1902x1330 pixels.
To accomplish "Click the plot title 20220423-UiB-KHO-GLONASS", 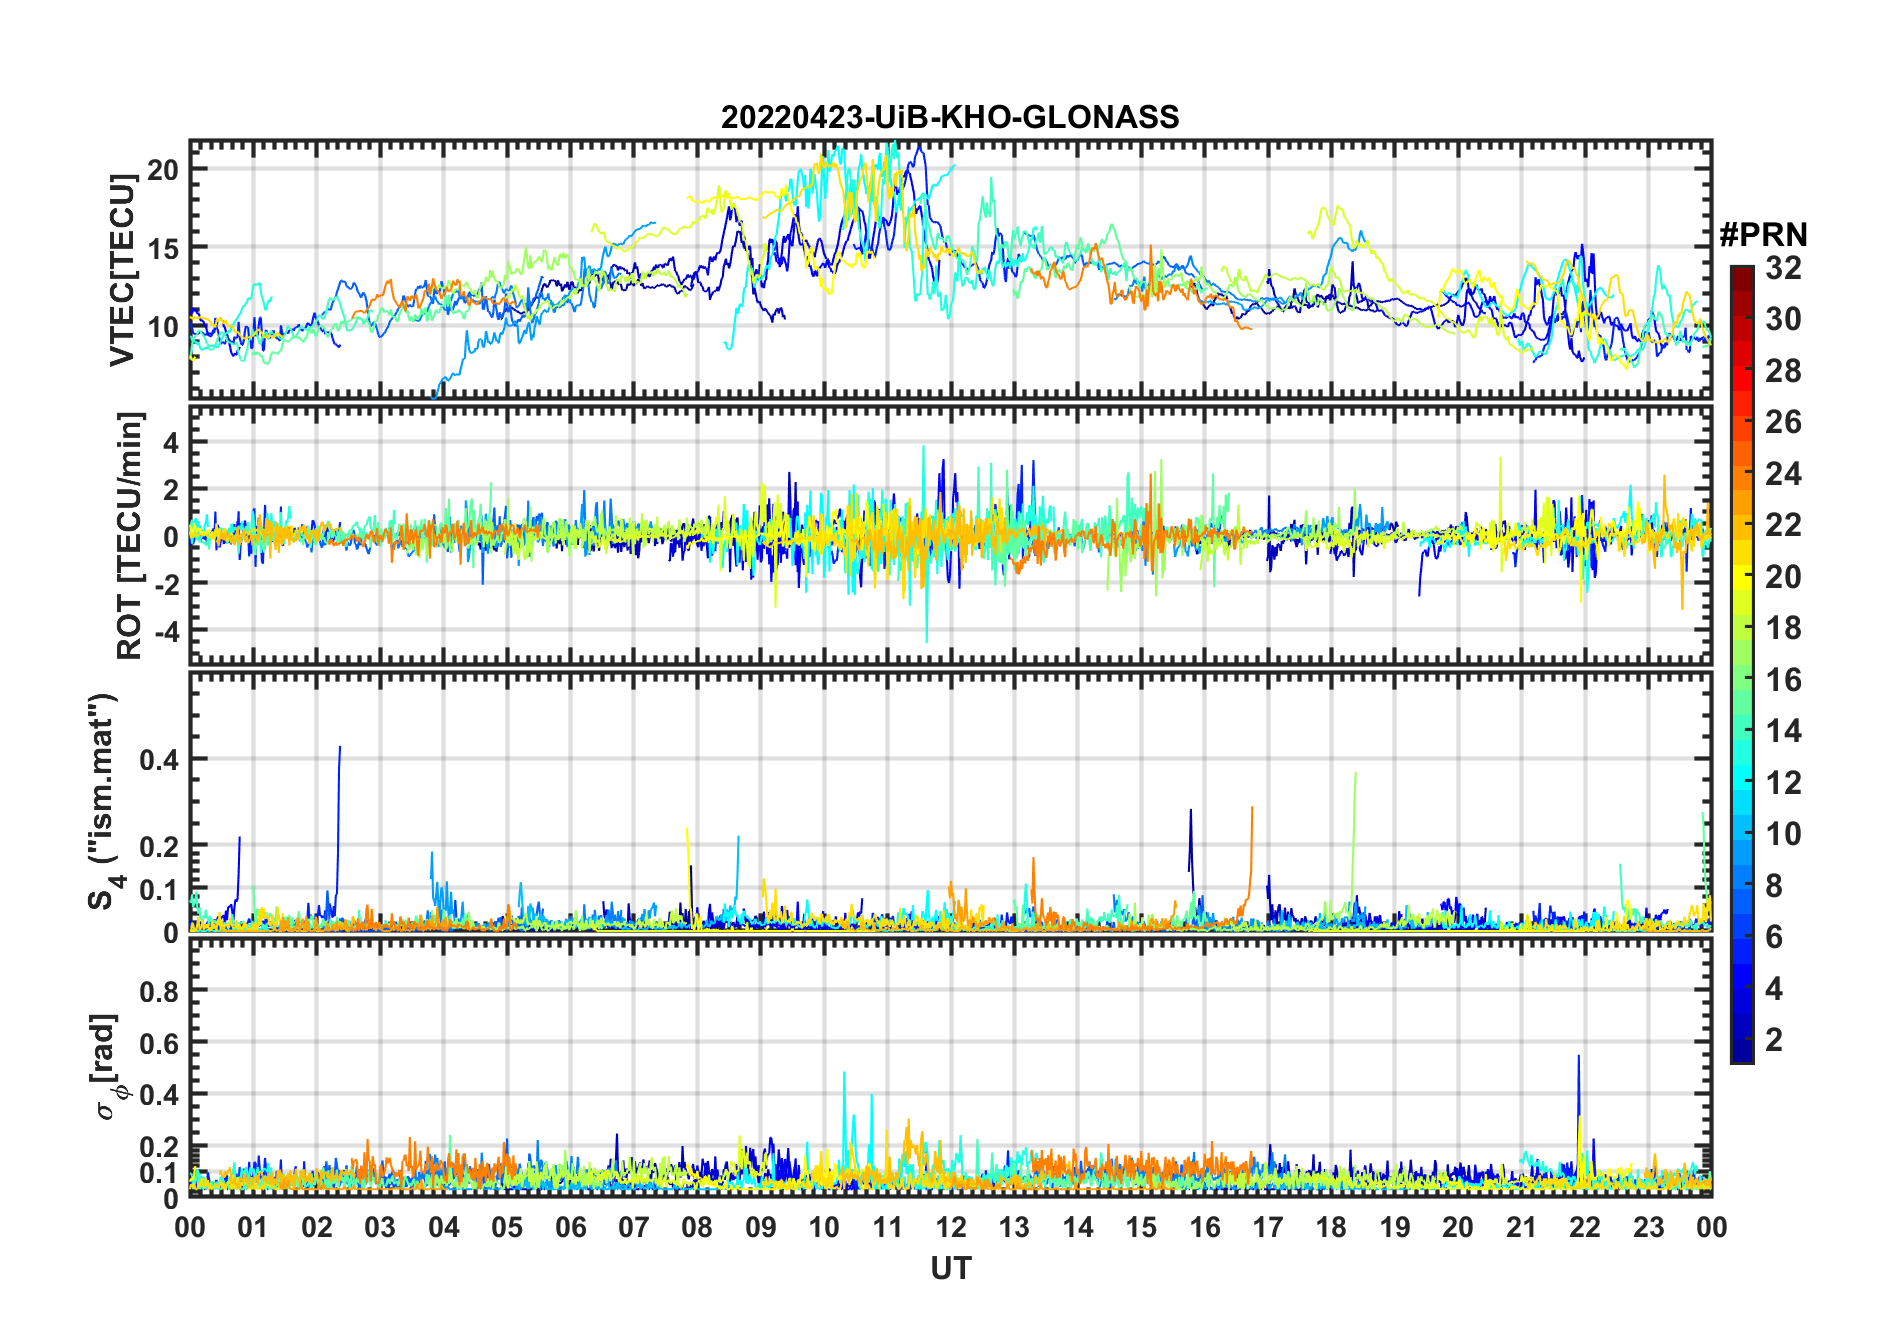I will pyautogui.click(x=950, y=117).
